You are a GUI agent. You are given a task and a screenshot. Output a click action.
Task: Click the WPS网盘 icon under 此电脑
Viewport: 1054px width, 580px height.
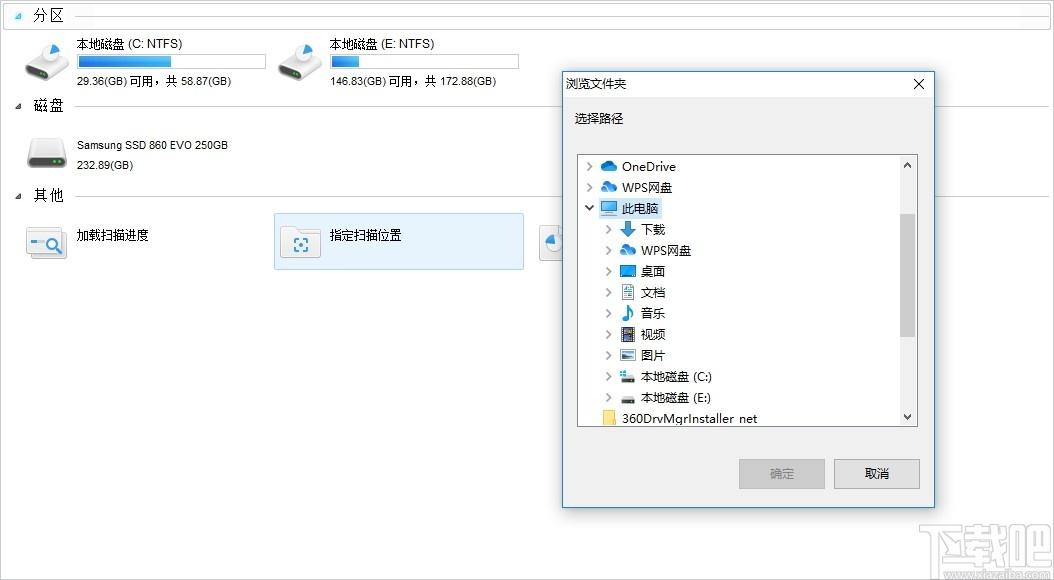click(x=628, y=250)
